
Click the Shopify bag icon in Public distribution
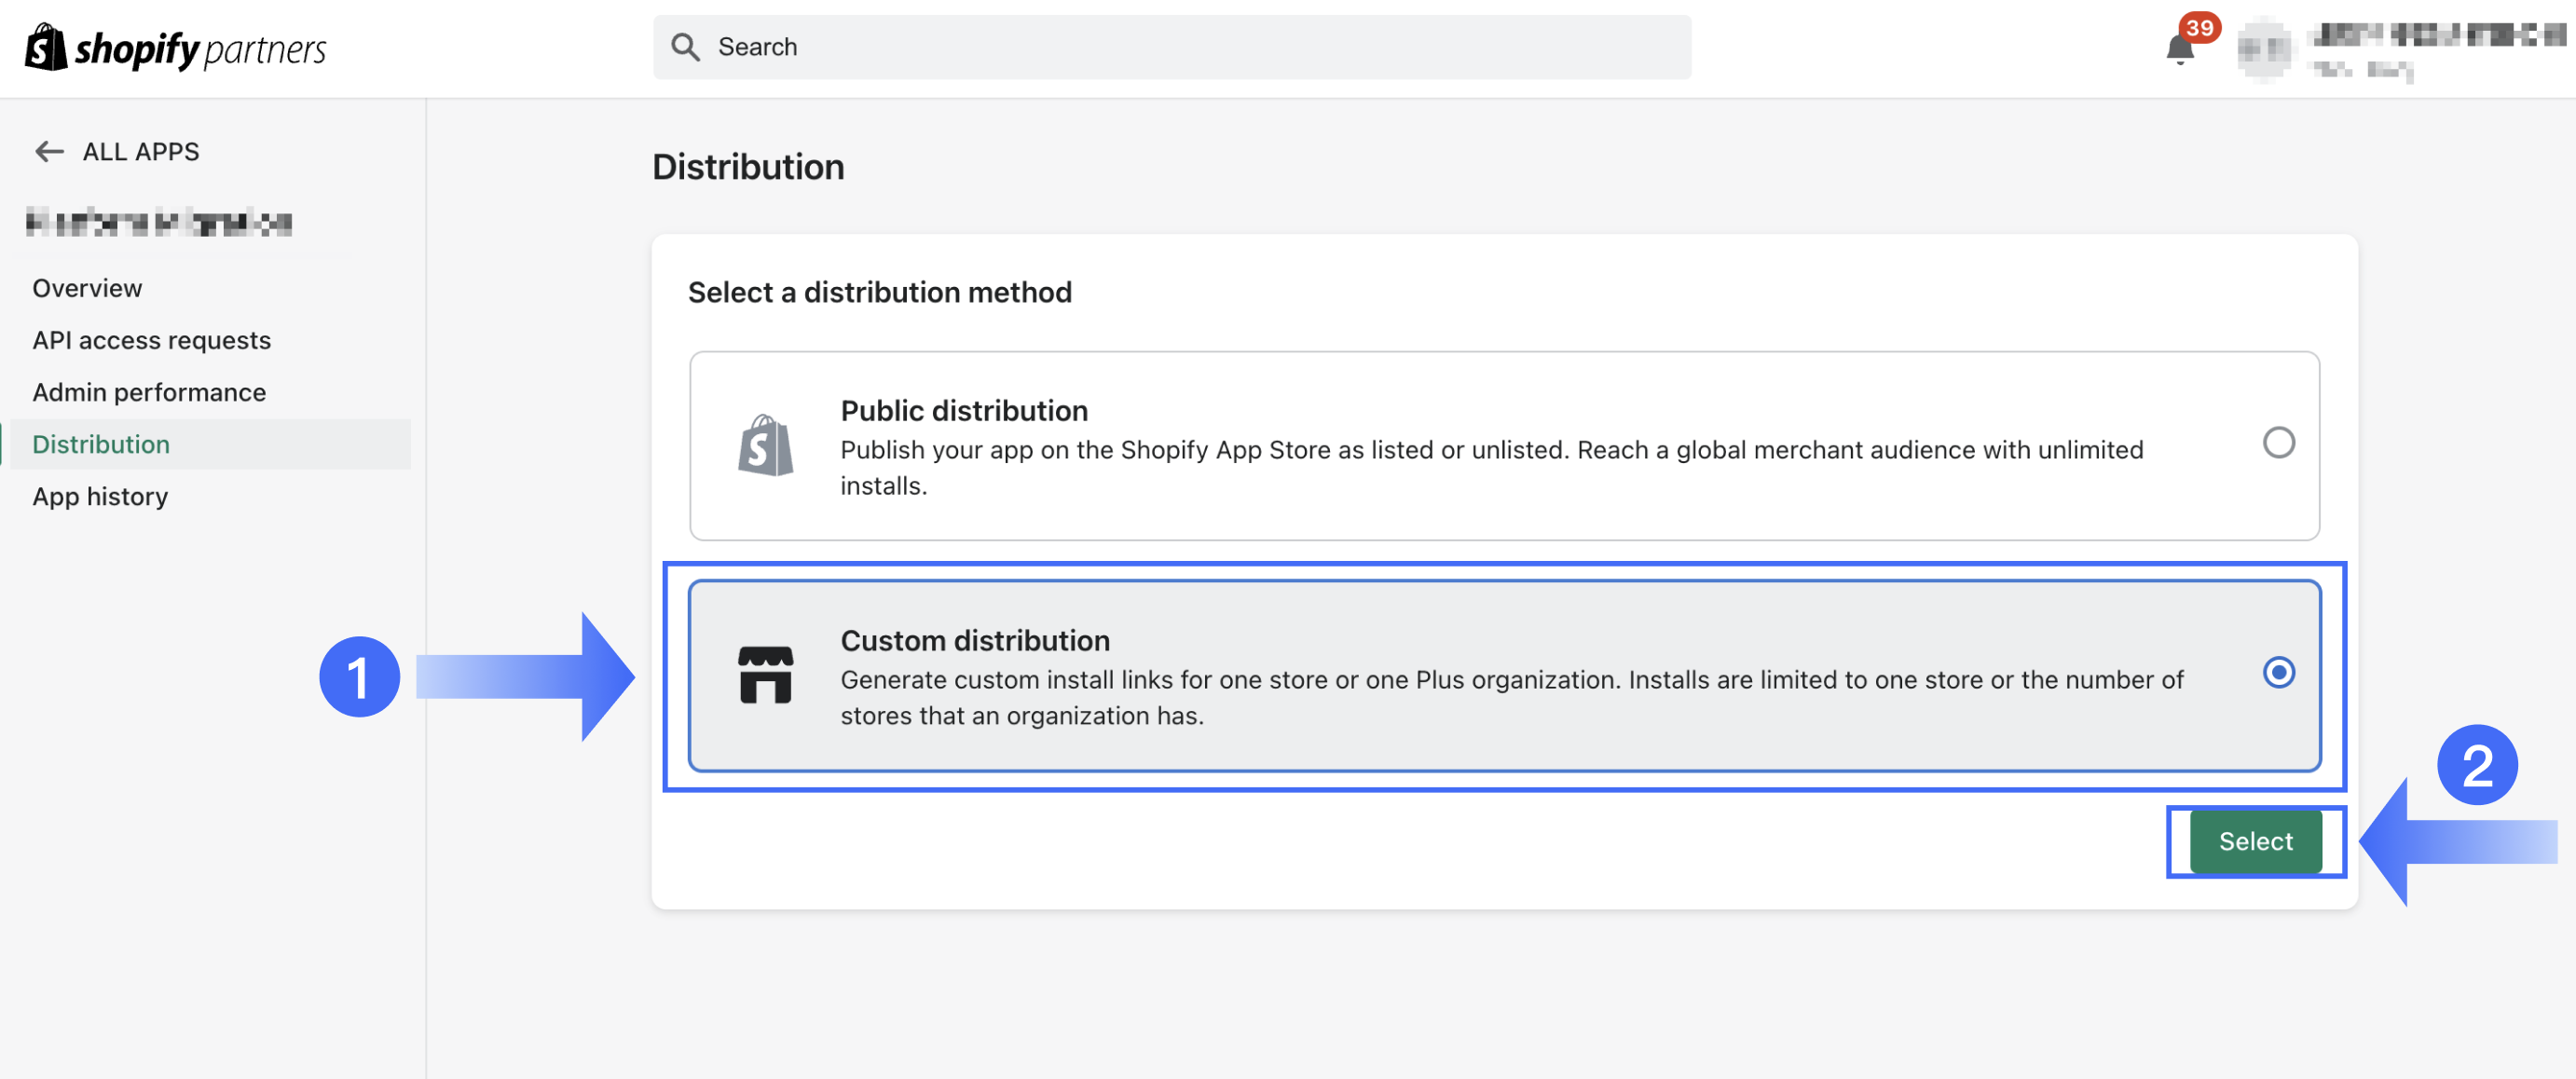tap(765, 446)
